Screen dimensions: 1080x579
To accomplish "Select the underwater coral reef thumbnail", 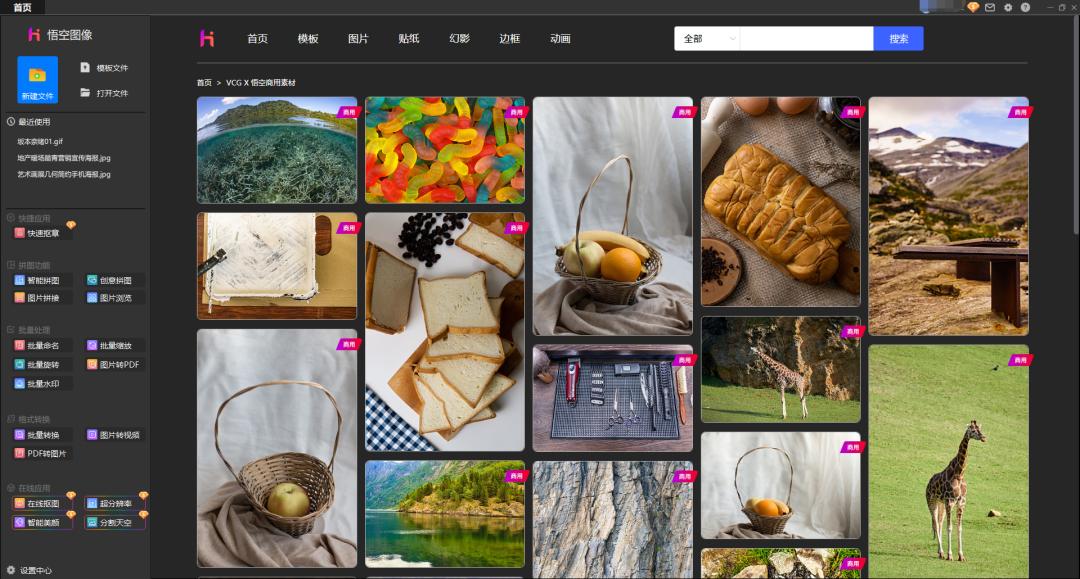I will coord(277,150).
